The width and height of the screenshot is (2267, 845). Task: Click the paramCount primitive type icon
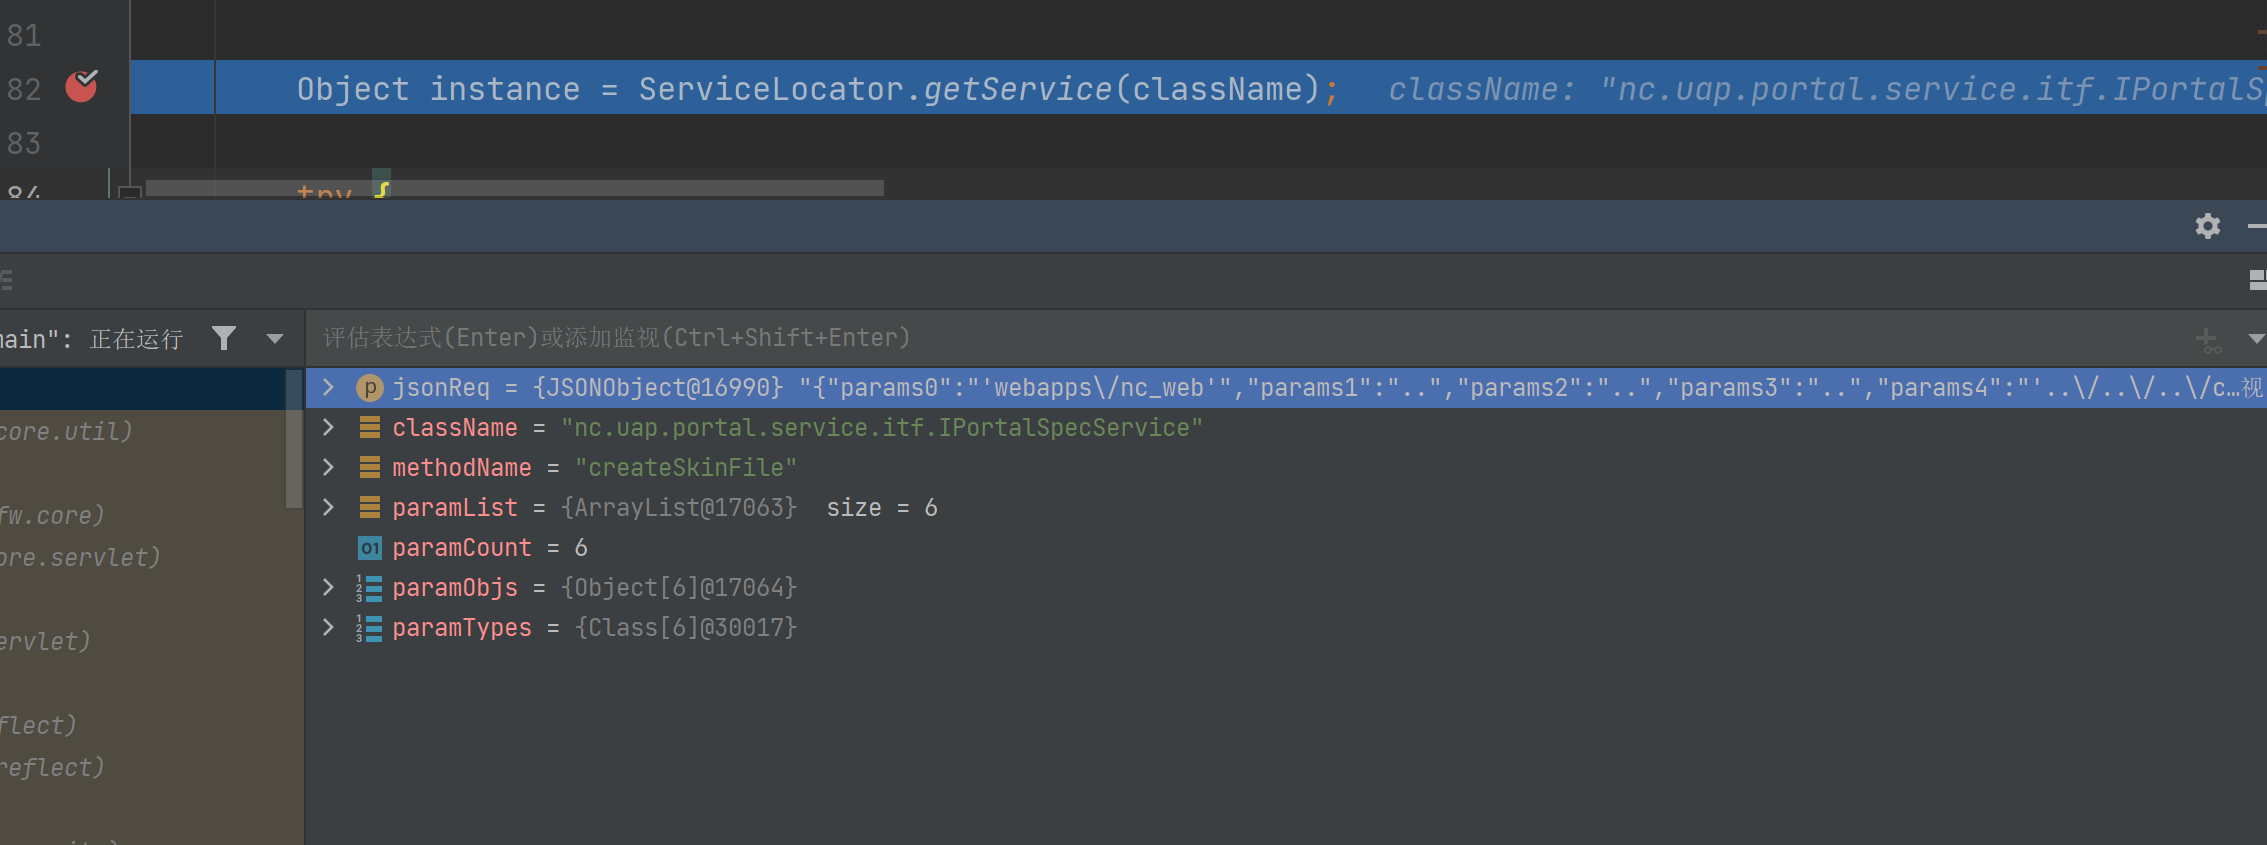click(x=370, y=547)
